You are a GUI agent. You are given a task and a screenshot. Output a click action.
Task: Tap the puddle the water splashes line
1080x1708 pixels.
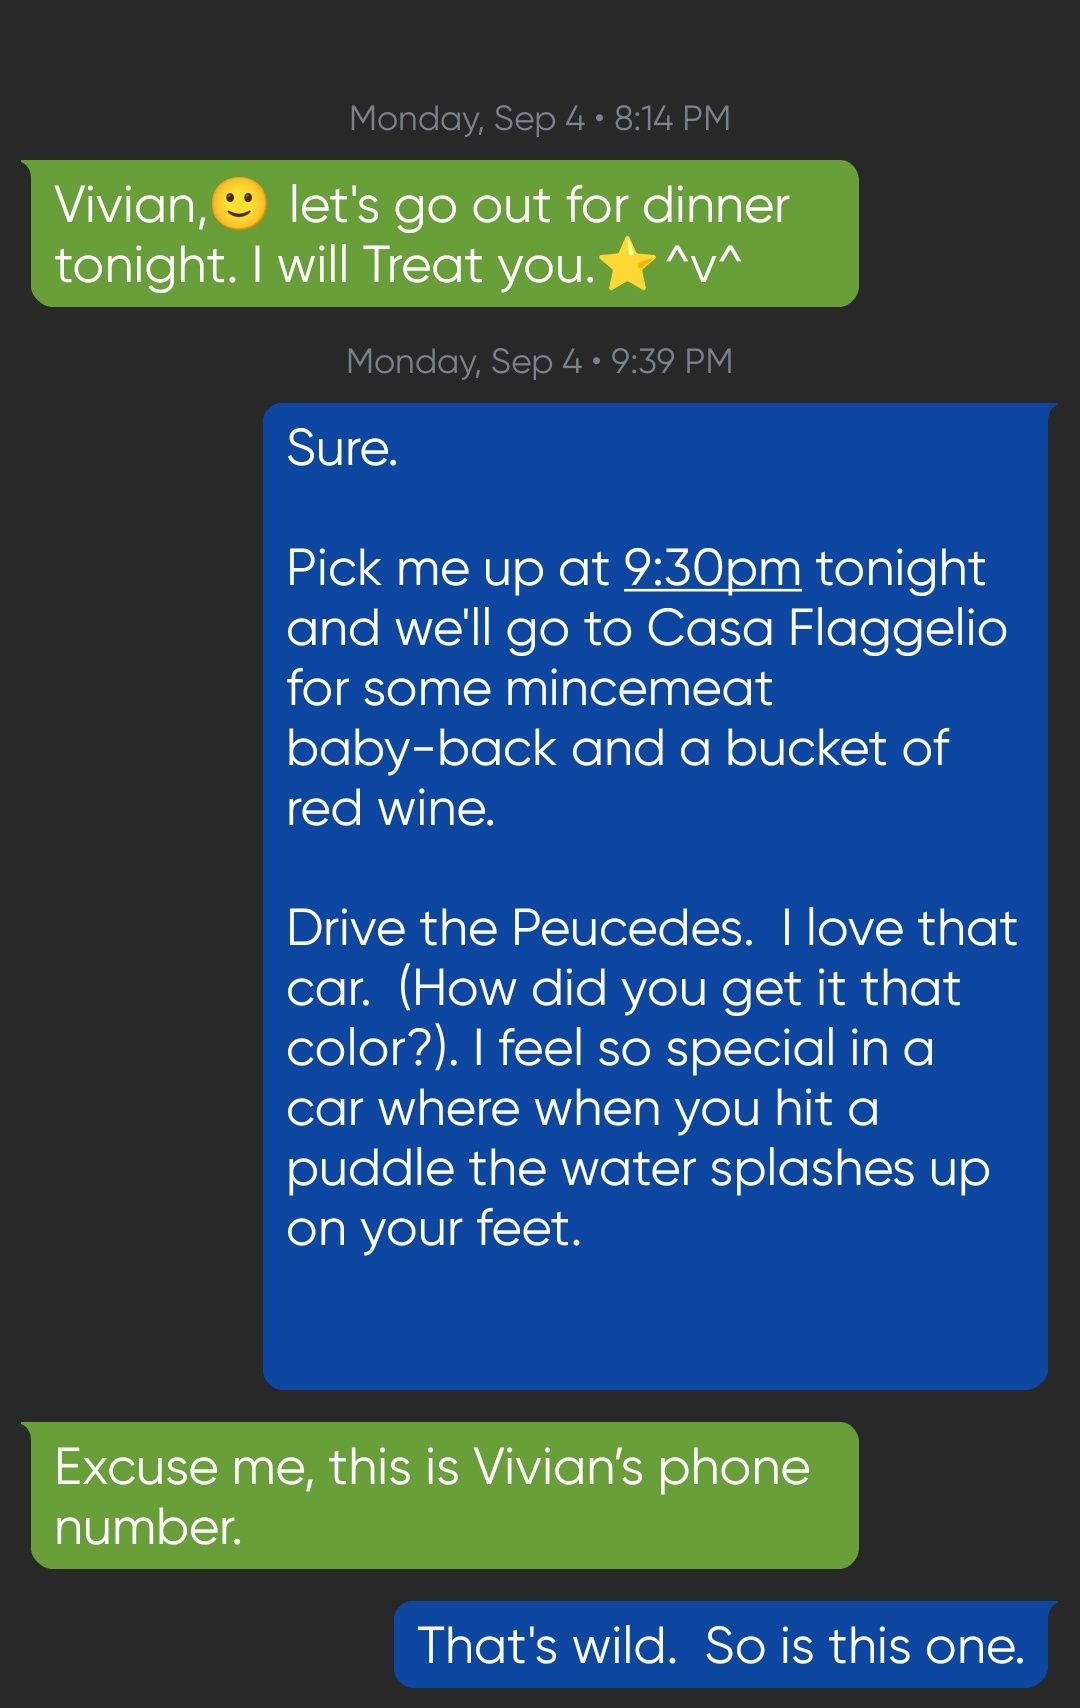click(638, 1168)
